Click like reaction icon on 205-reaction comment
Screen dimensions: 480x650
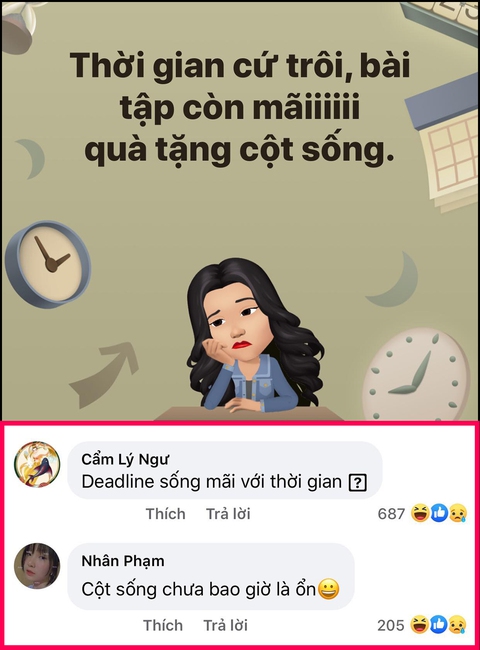(x=438, y=625)
